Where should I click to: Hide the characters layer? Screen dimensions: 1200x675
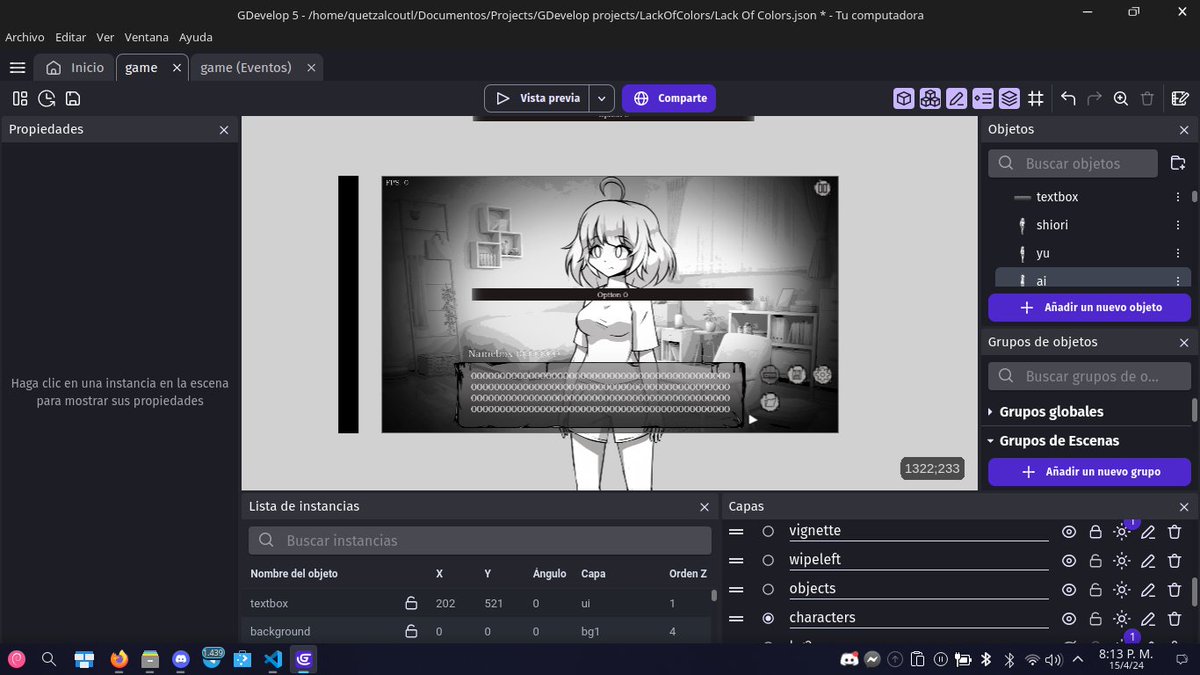pos(1069,618)
